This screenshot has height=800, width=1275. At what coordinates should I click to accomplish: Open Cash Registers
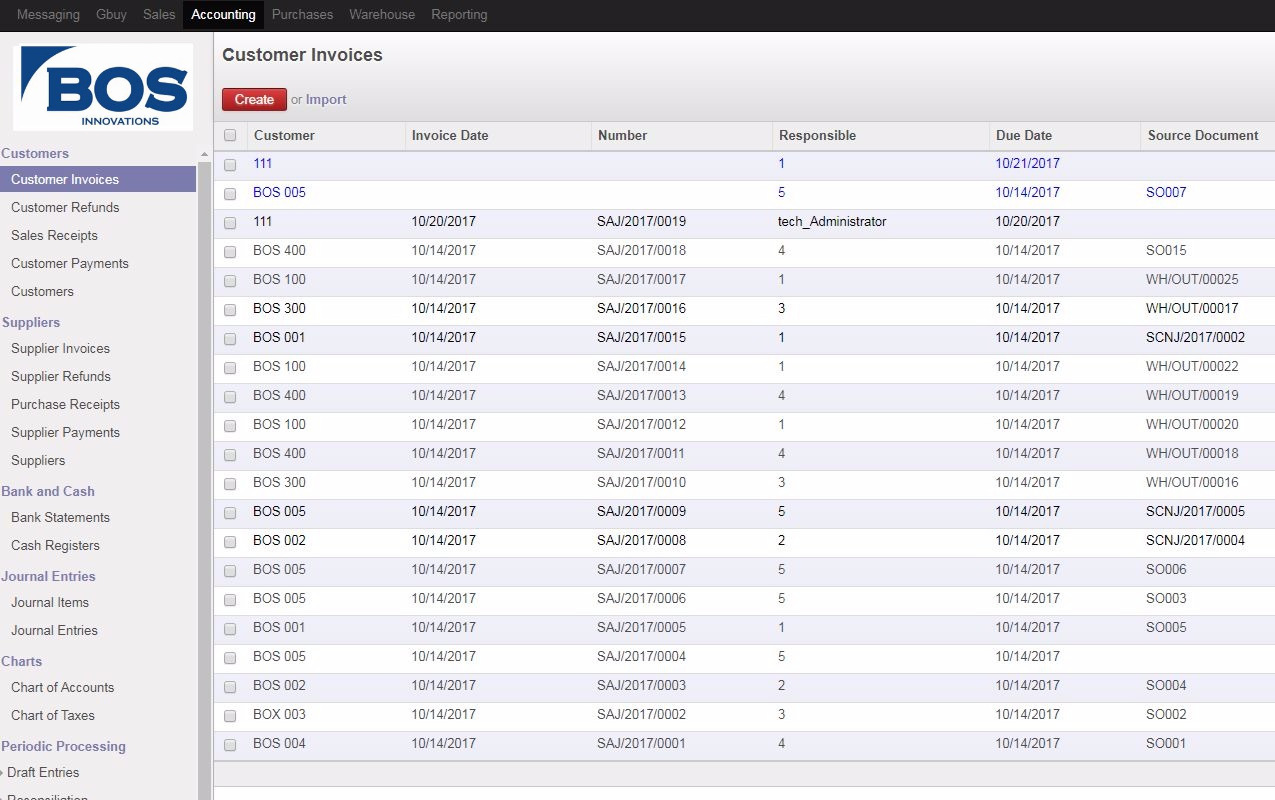pos(55,545)
